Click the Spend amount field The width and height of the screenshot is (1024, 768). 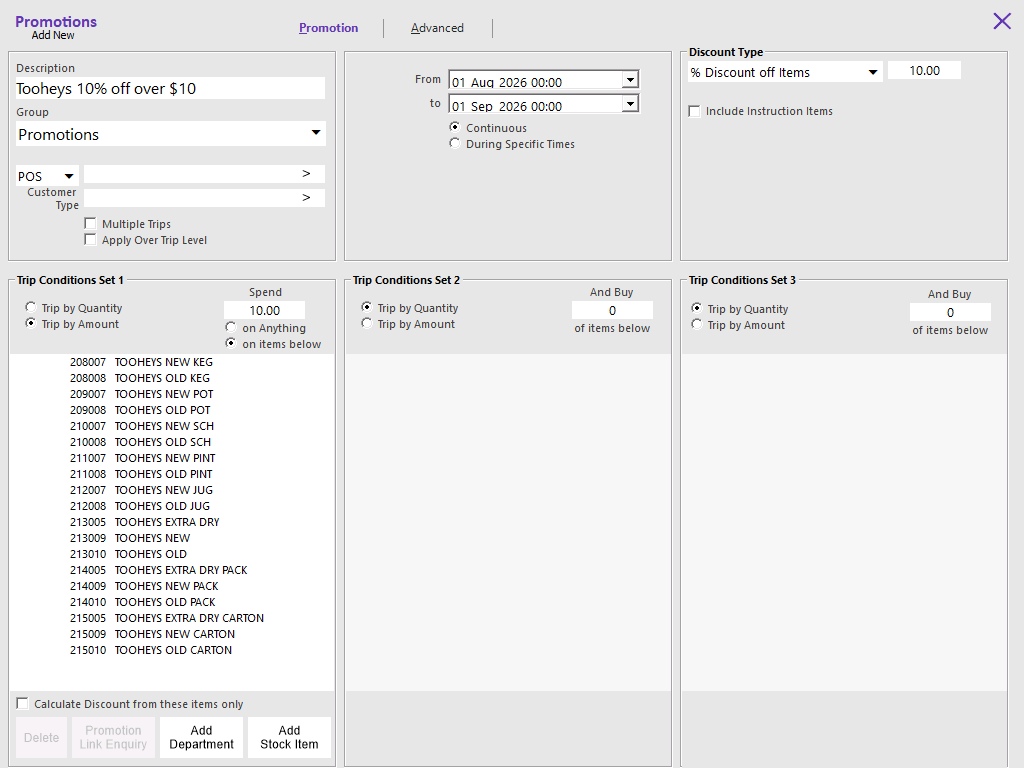coord(264,310)
